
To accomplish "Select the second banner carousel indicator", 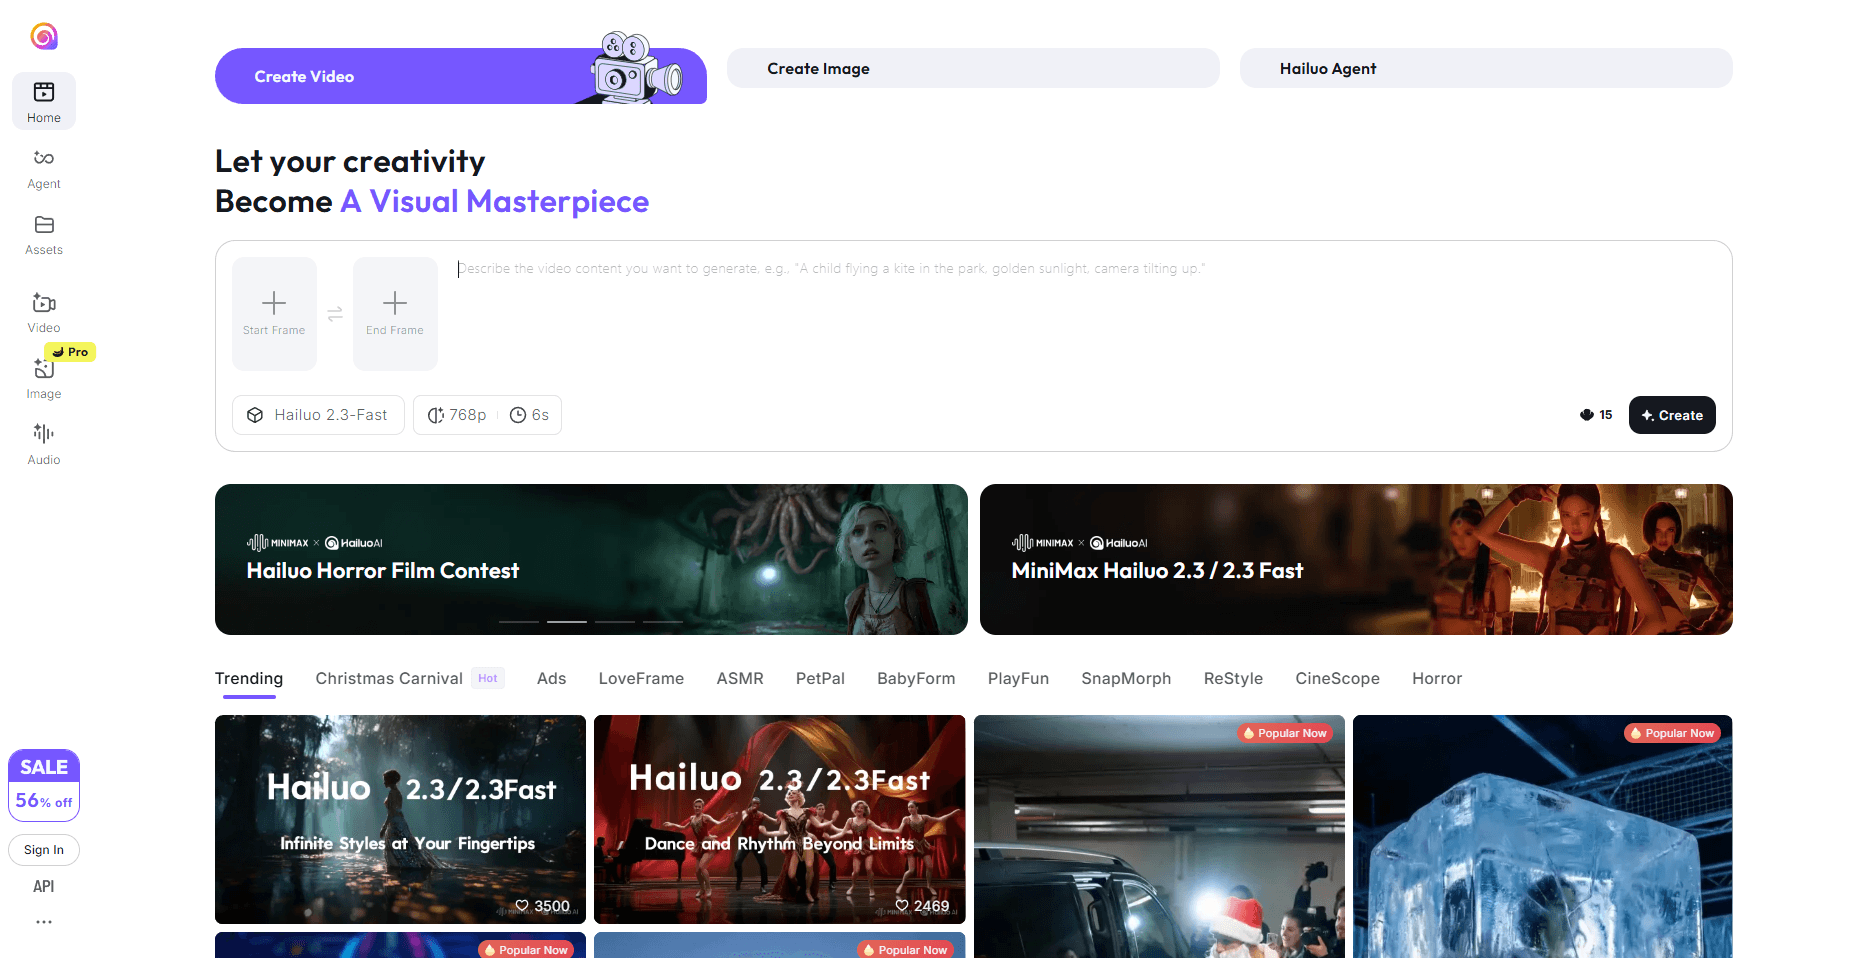I will tap(567, 622).
